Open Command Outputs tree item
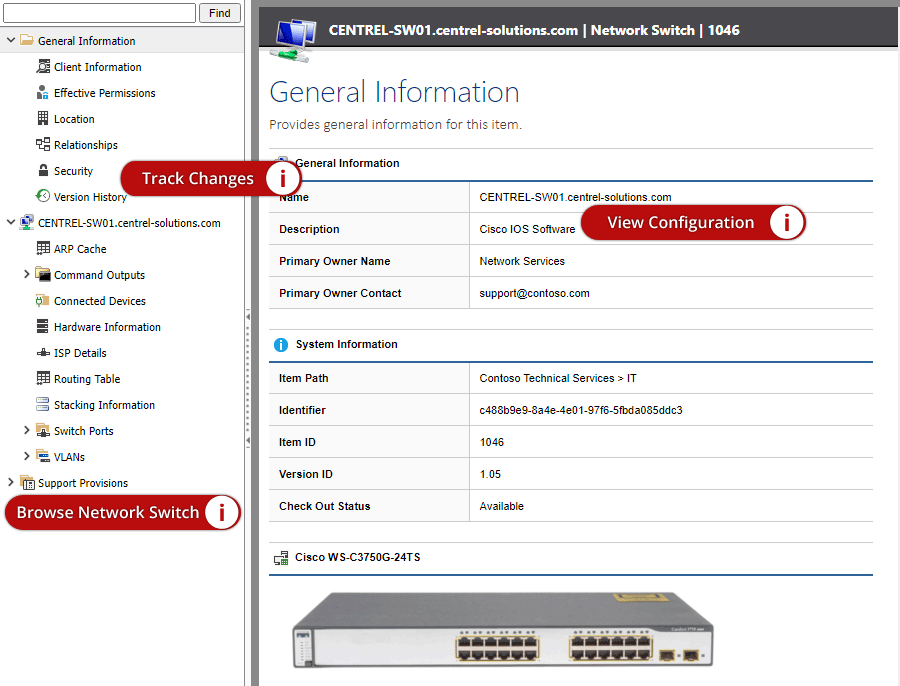This screenshot has width=900, height=686. pyautogui.click(x=99, y=275)
